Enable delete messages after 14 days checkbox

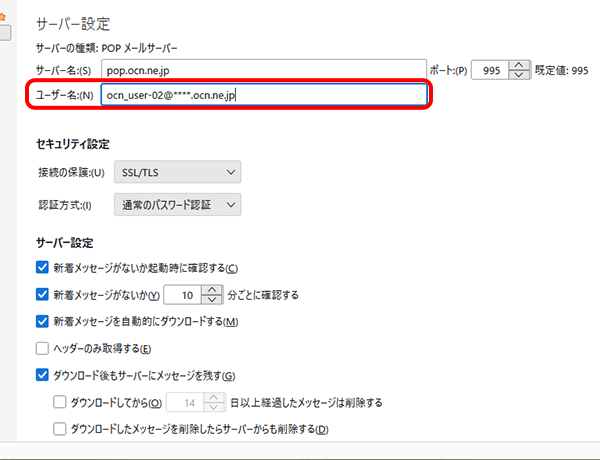coord(59,403)
